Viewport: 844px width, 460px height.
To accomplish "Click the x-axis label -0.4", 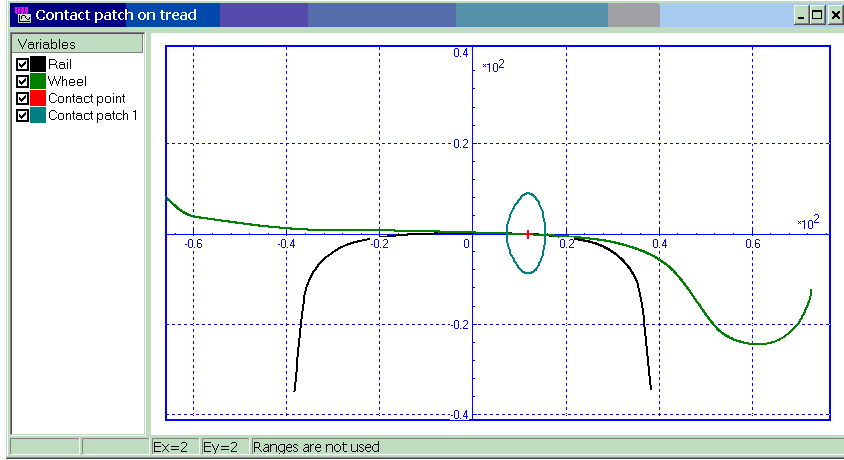I will click(286, 244).
